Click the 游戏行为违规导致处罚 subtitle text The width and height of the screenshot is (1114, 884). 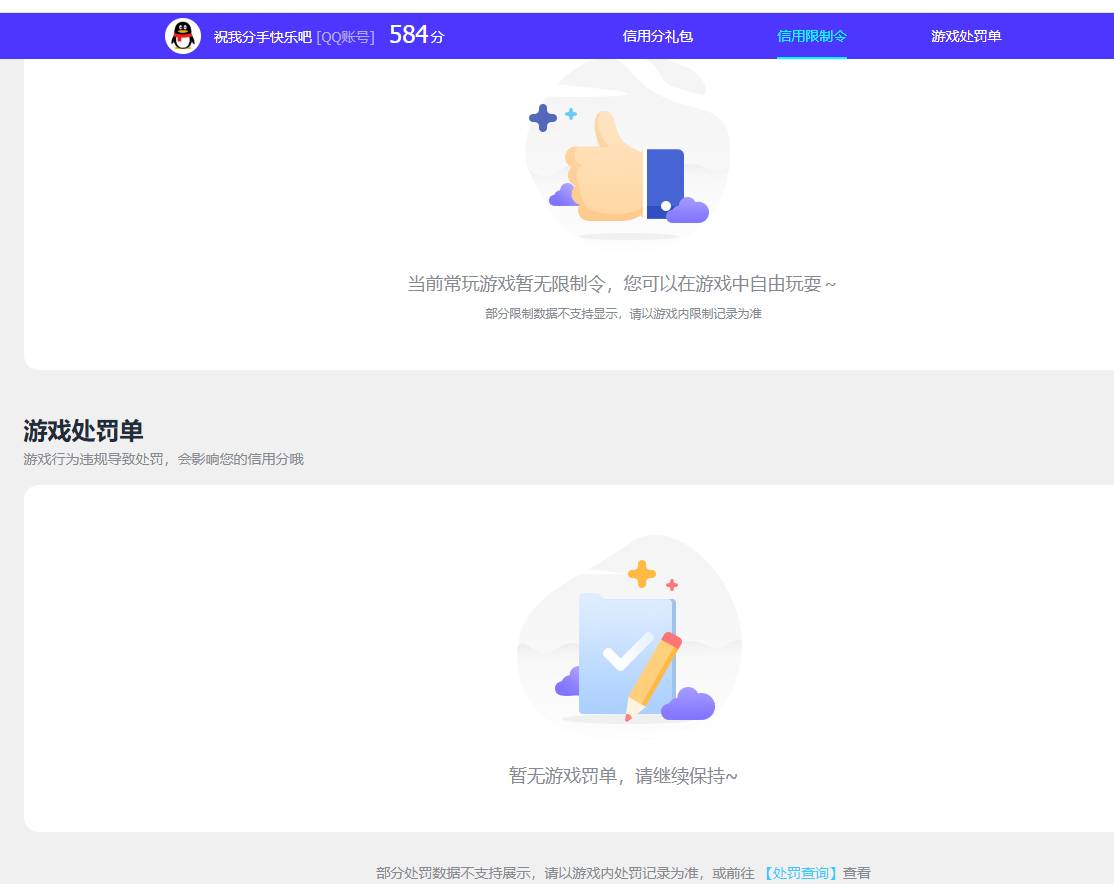[163, 459]
